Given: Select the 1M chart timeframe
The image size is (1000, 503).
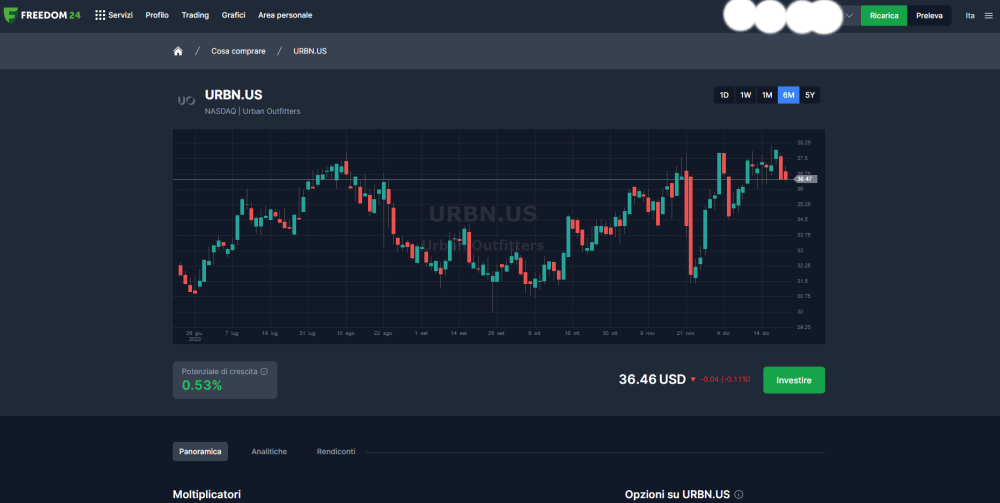Looking at the screenshot, I should click(x=767, y=95).
